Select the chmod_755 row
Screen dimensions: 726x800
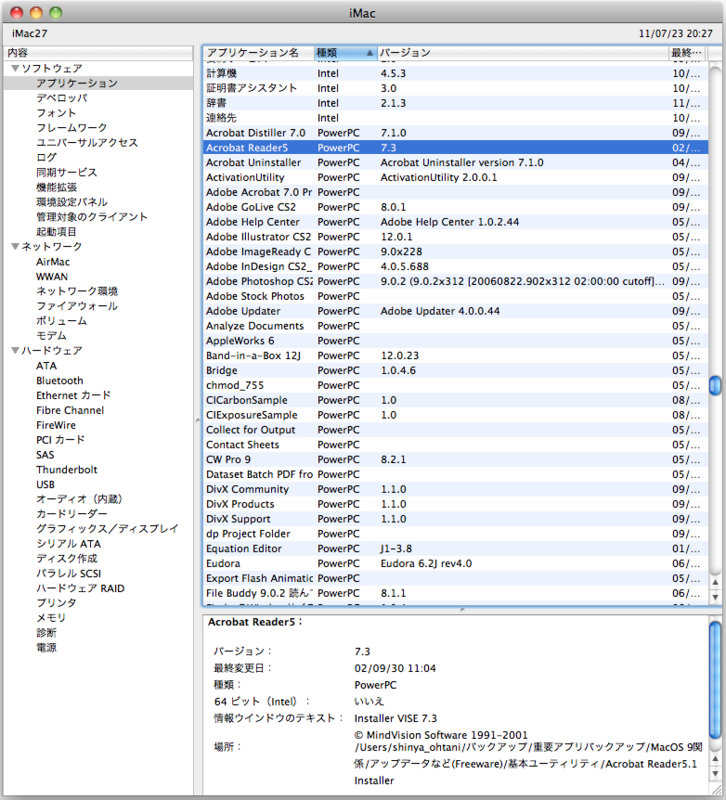click(x=456, y=385)
